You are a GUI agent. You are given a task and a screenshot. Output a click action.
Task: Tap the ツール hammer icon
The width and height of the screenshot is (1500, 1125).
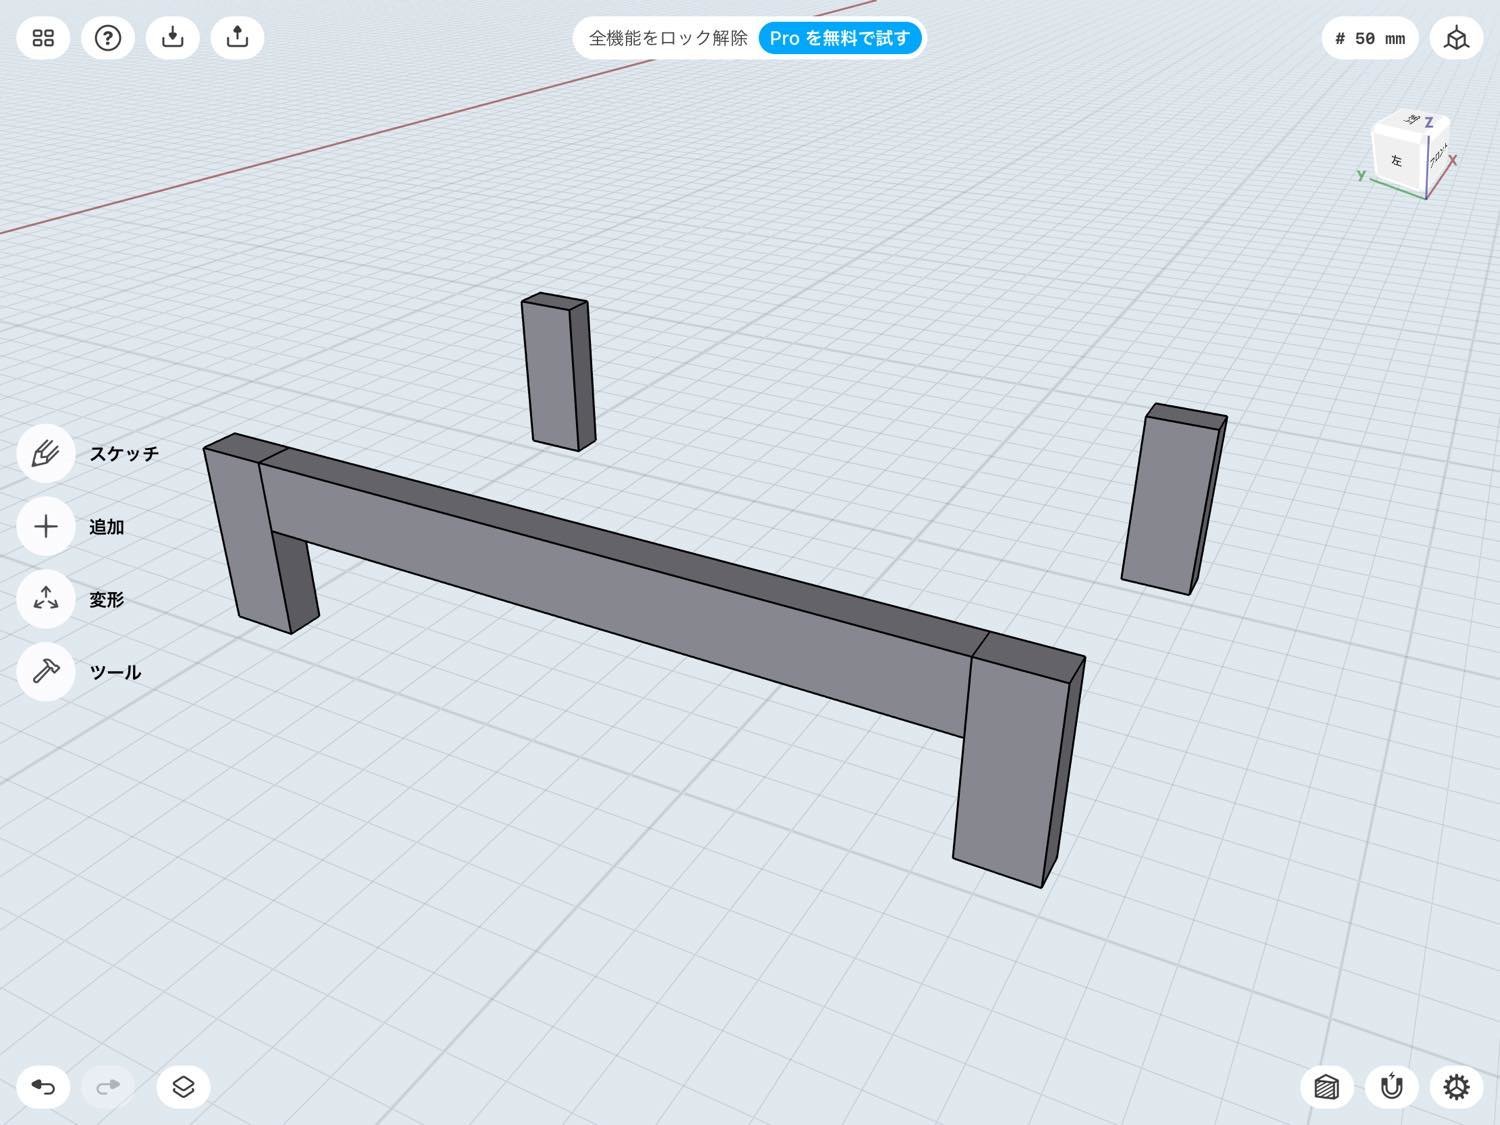tap(46, 672)
